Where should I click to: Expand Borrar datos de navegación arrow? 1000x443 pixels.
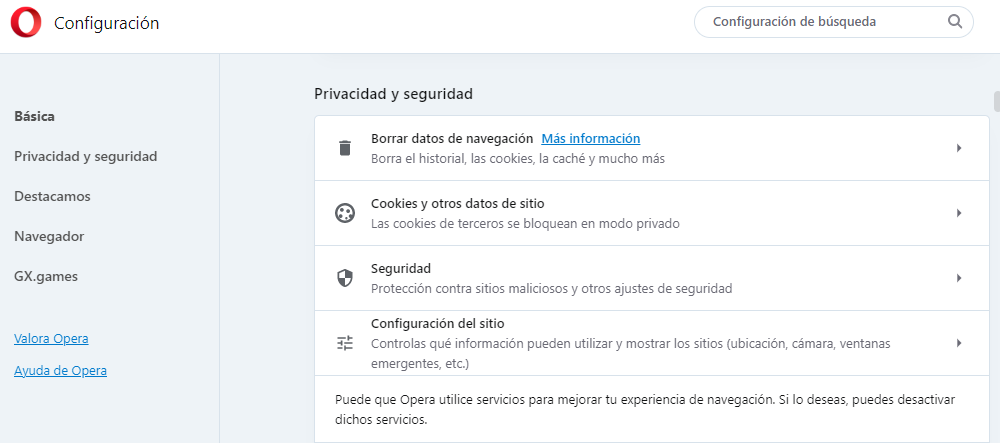pos(959,148)
